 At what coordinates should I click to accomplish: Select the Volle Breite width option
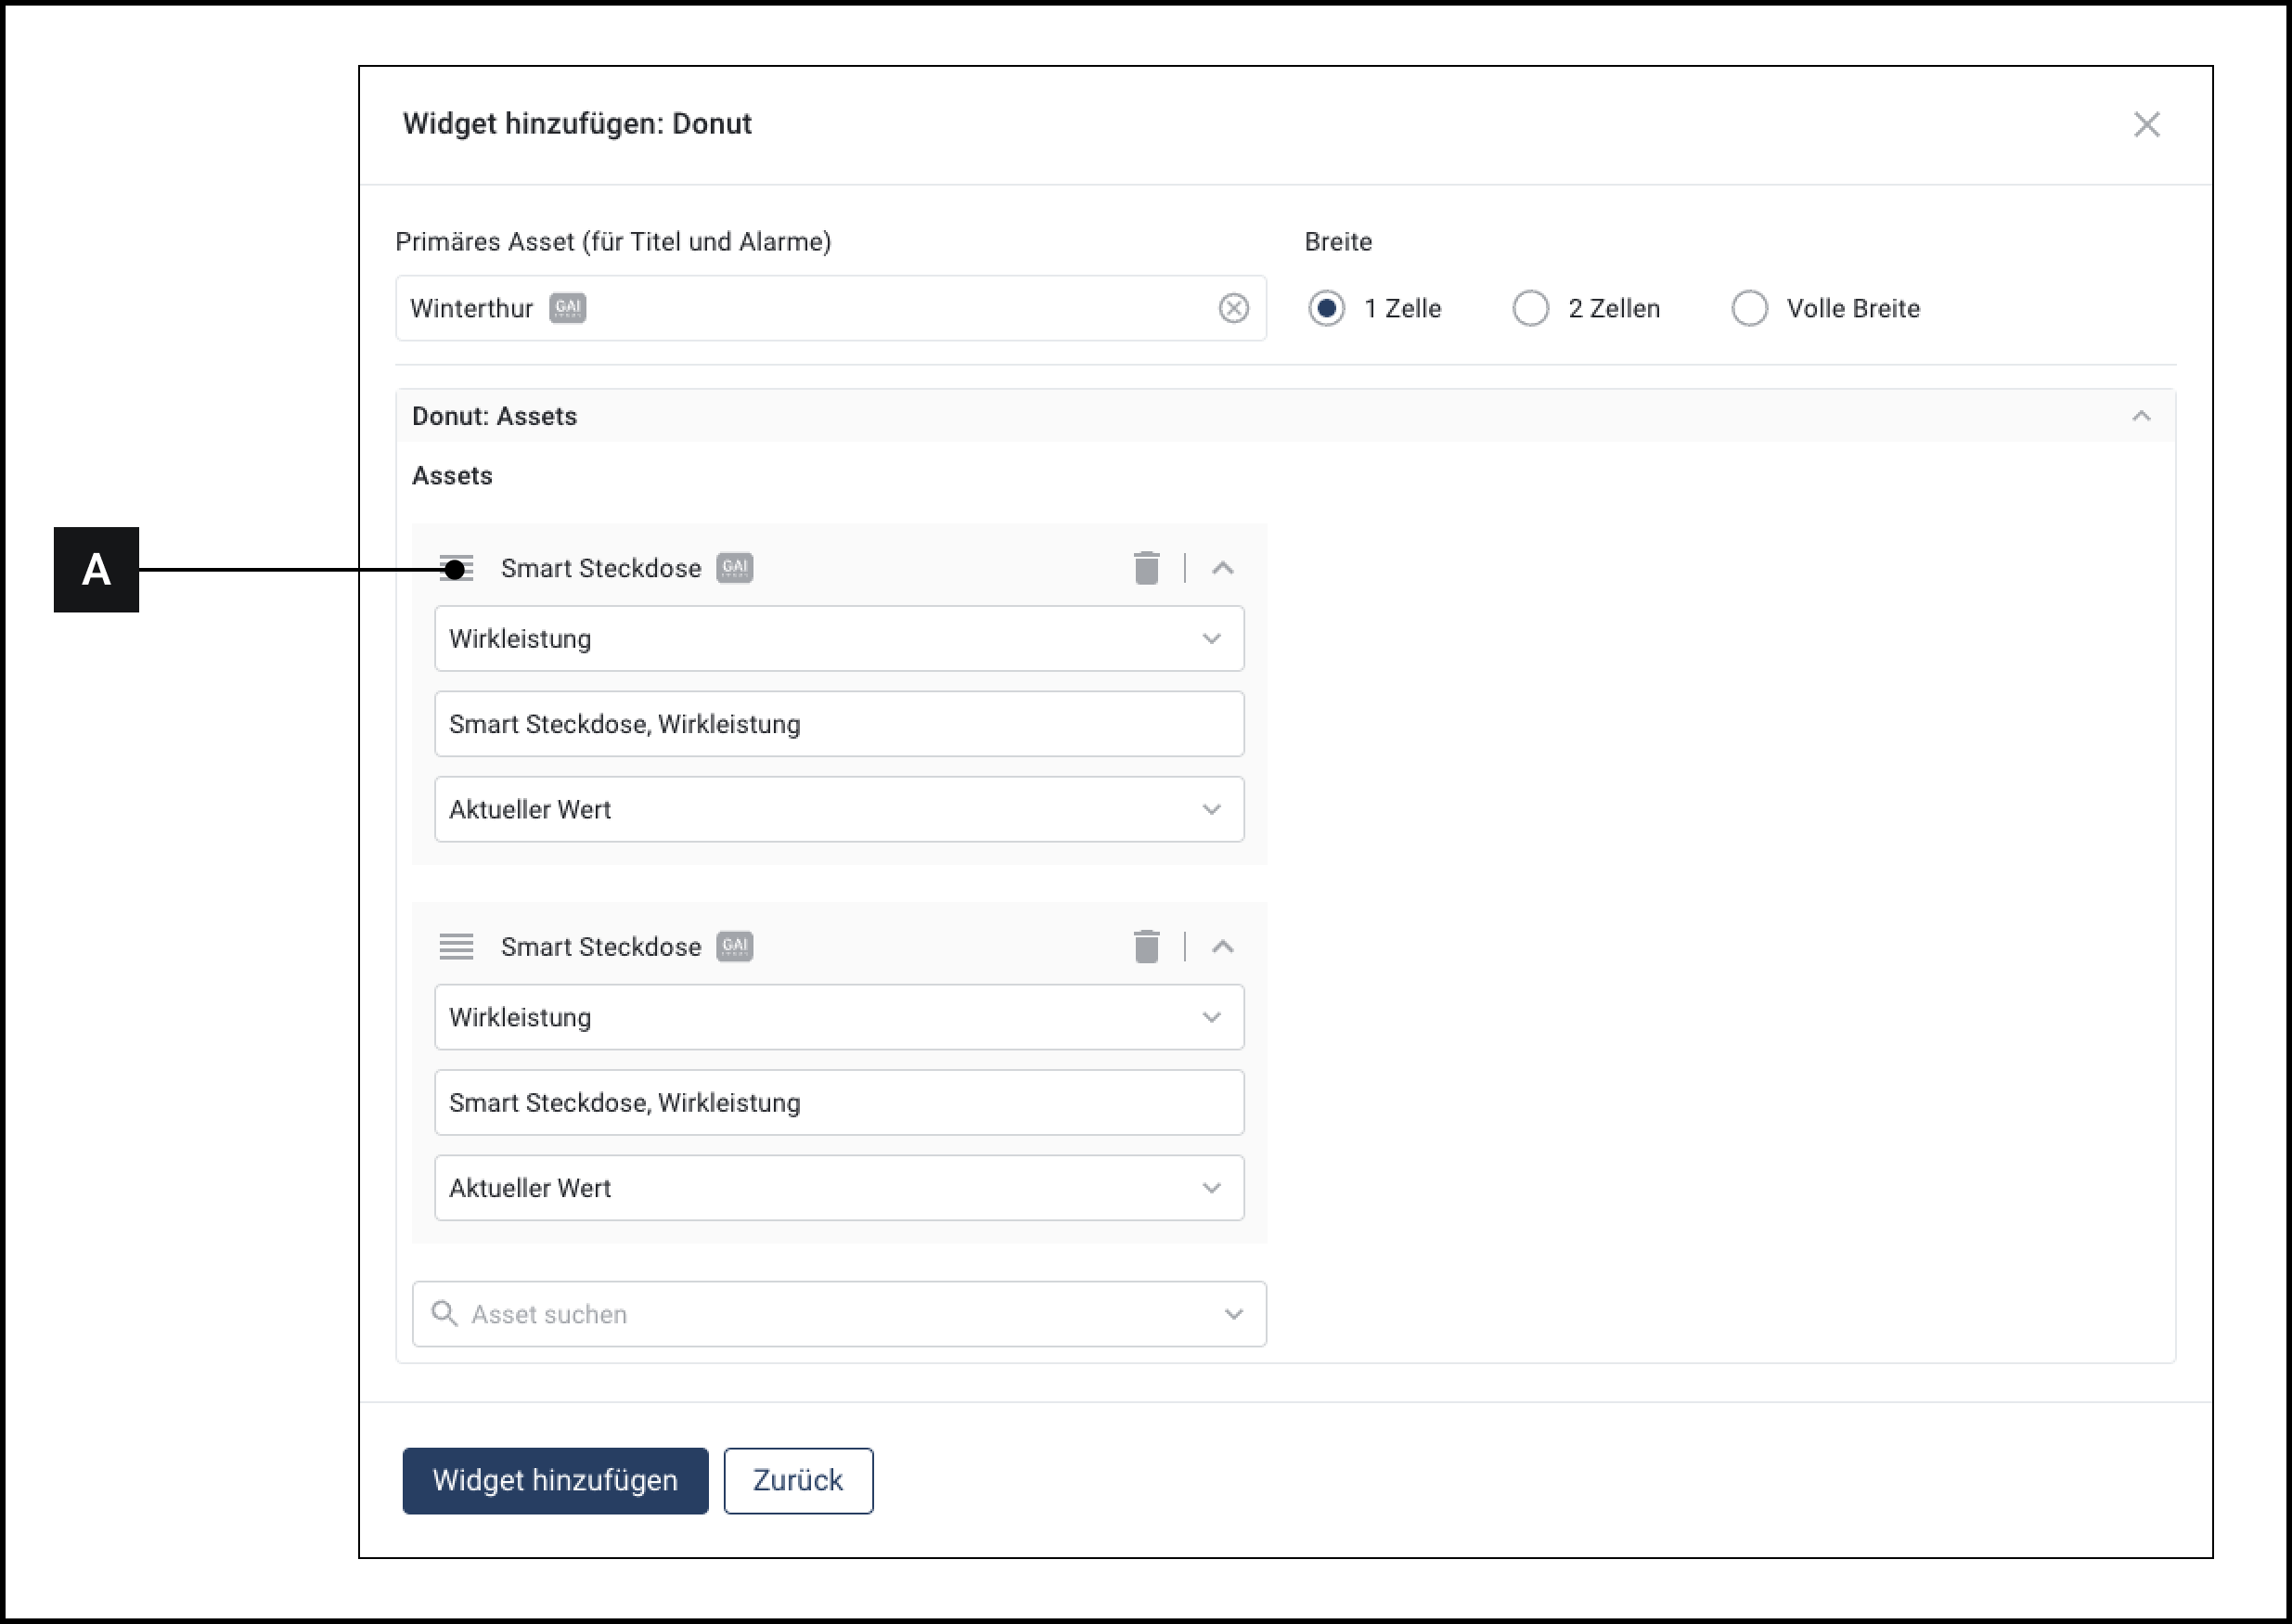1749,308
